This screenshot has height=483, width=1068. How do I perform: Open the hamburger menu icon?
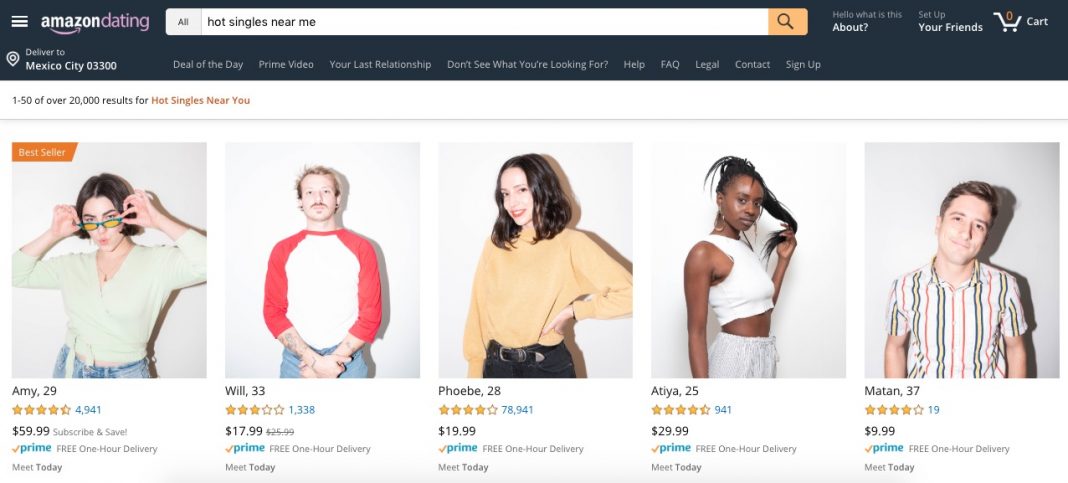(x=20, y=22)
